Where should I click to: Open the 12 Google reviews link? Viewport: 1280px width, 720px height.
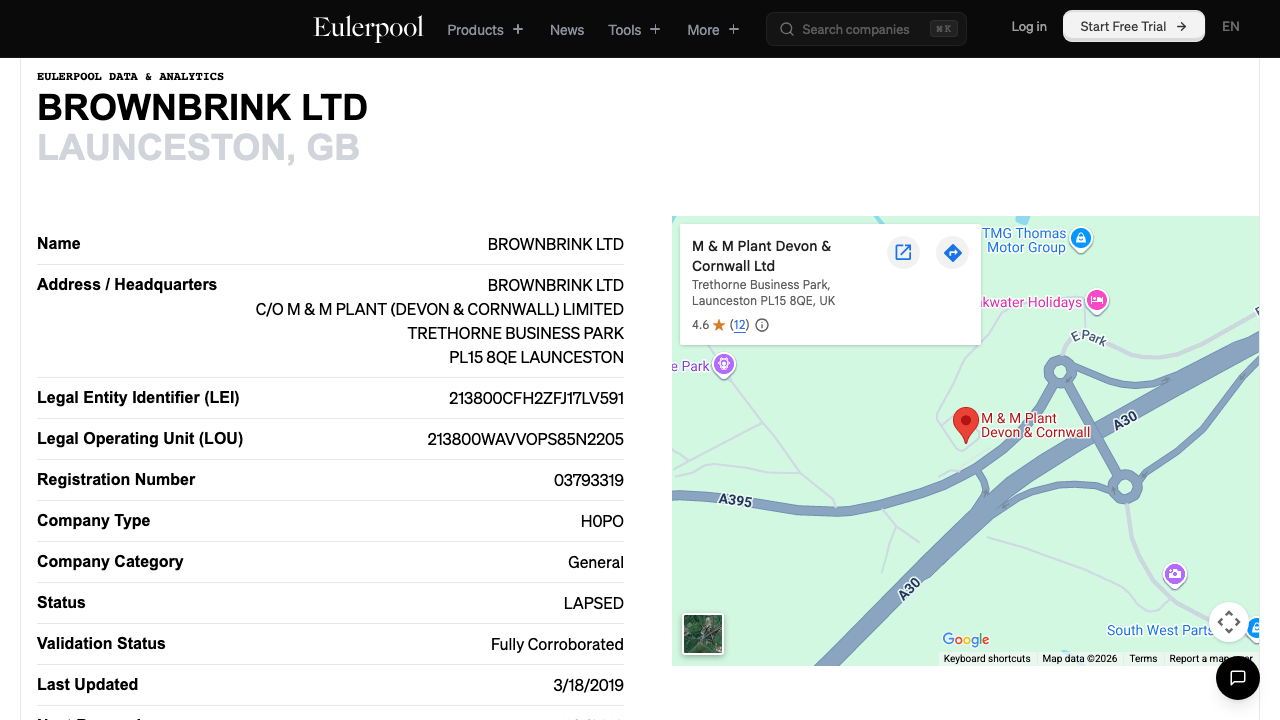tap(740, 325)
